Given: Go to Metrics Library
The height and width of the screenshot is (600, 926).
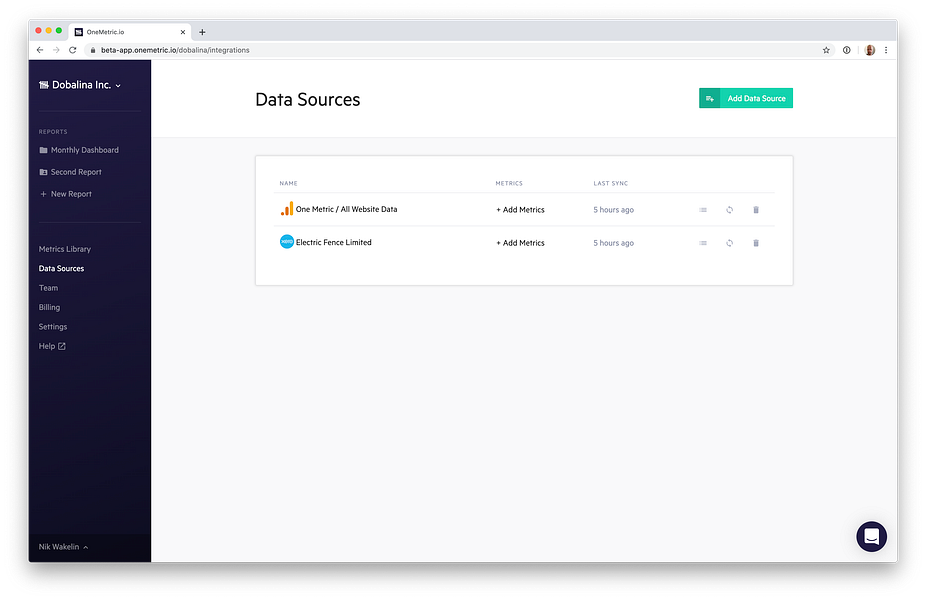Looking at the screenshot, I should 64,249.
